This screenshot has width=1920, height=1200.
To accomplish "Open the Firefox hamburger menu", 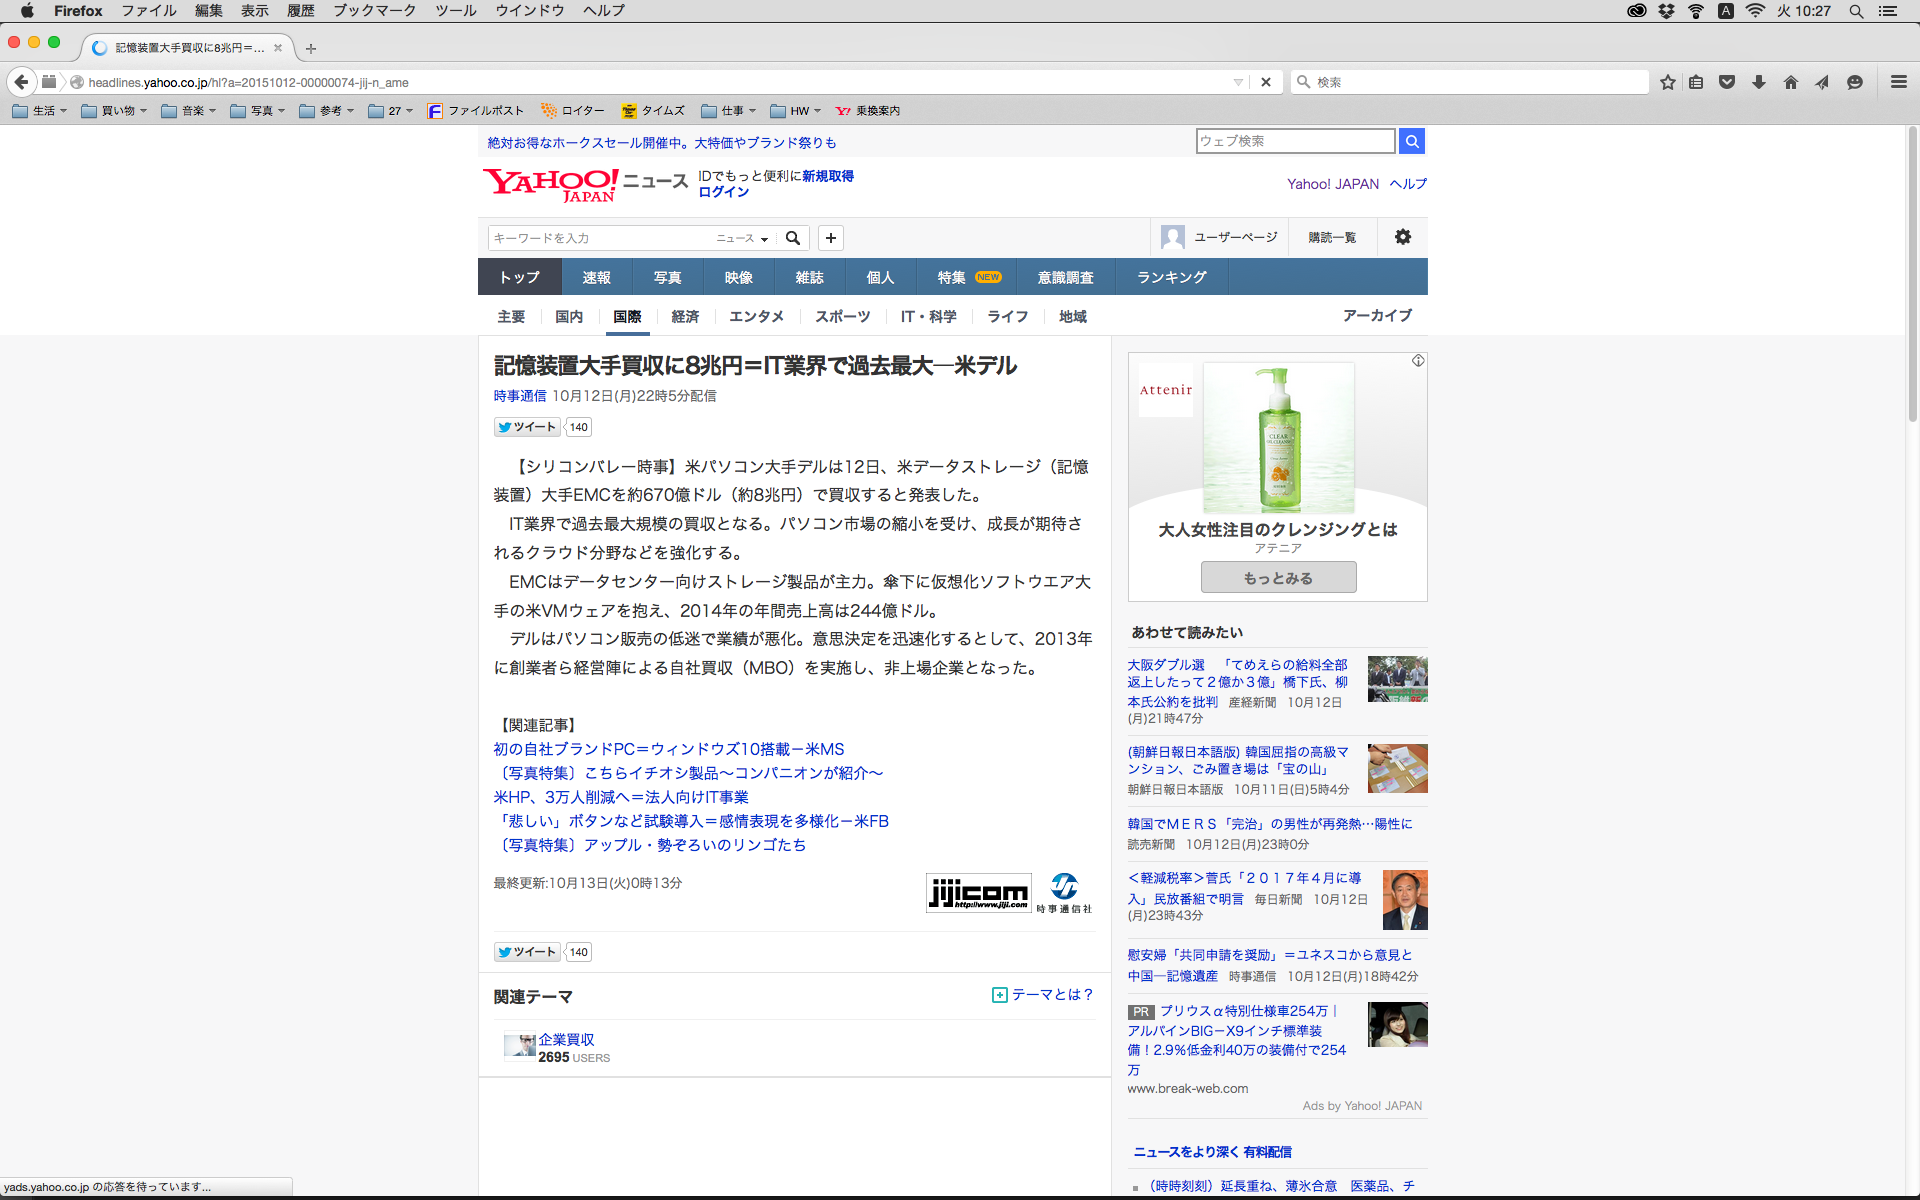I will [1898, 82].
